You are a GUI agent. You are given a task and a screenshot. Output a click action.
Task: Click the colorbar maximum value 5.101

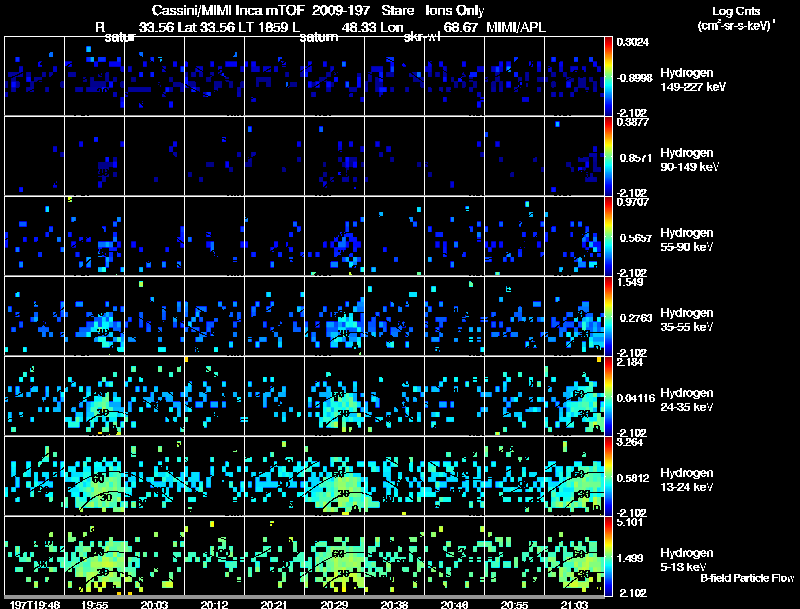630,522
